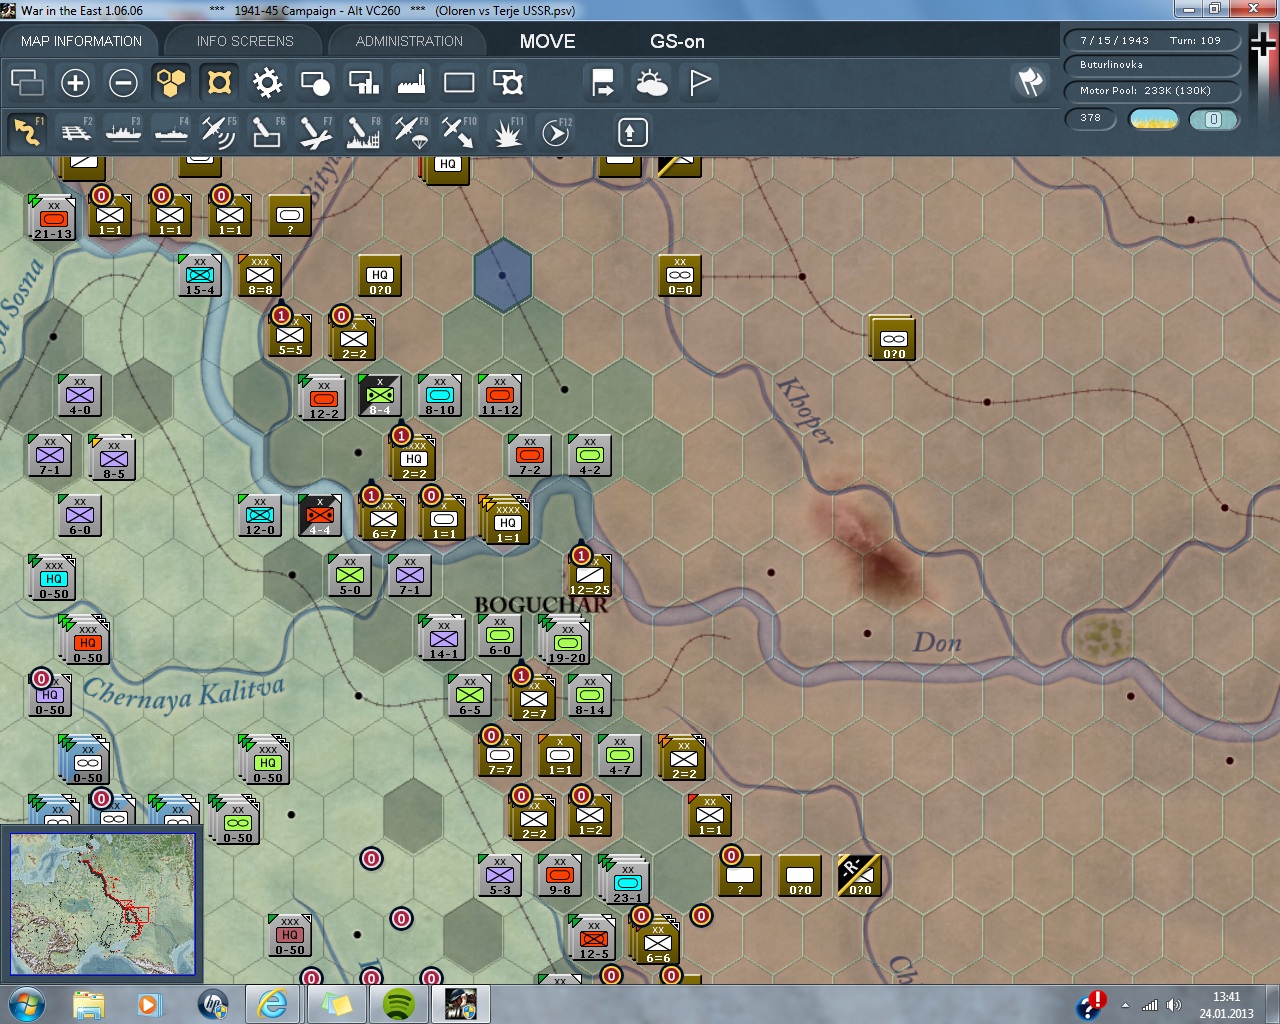Select the F10 air transfer mode
The image size is (1280, 1024).
pyautogui.click(x=459, y=131)
